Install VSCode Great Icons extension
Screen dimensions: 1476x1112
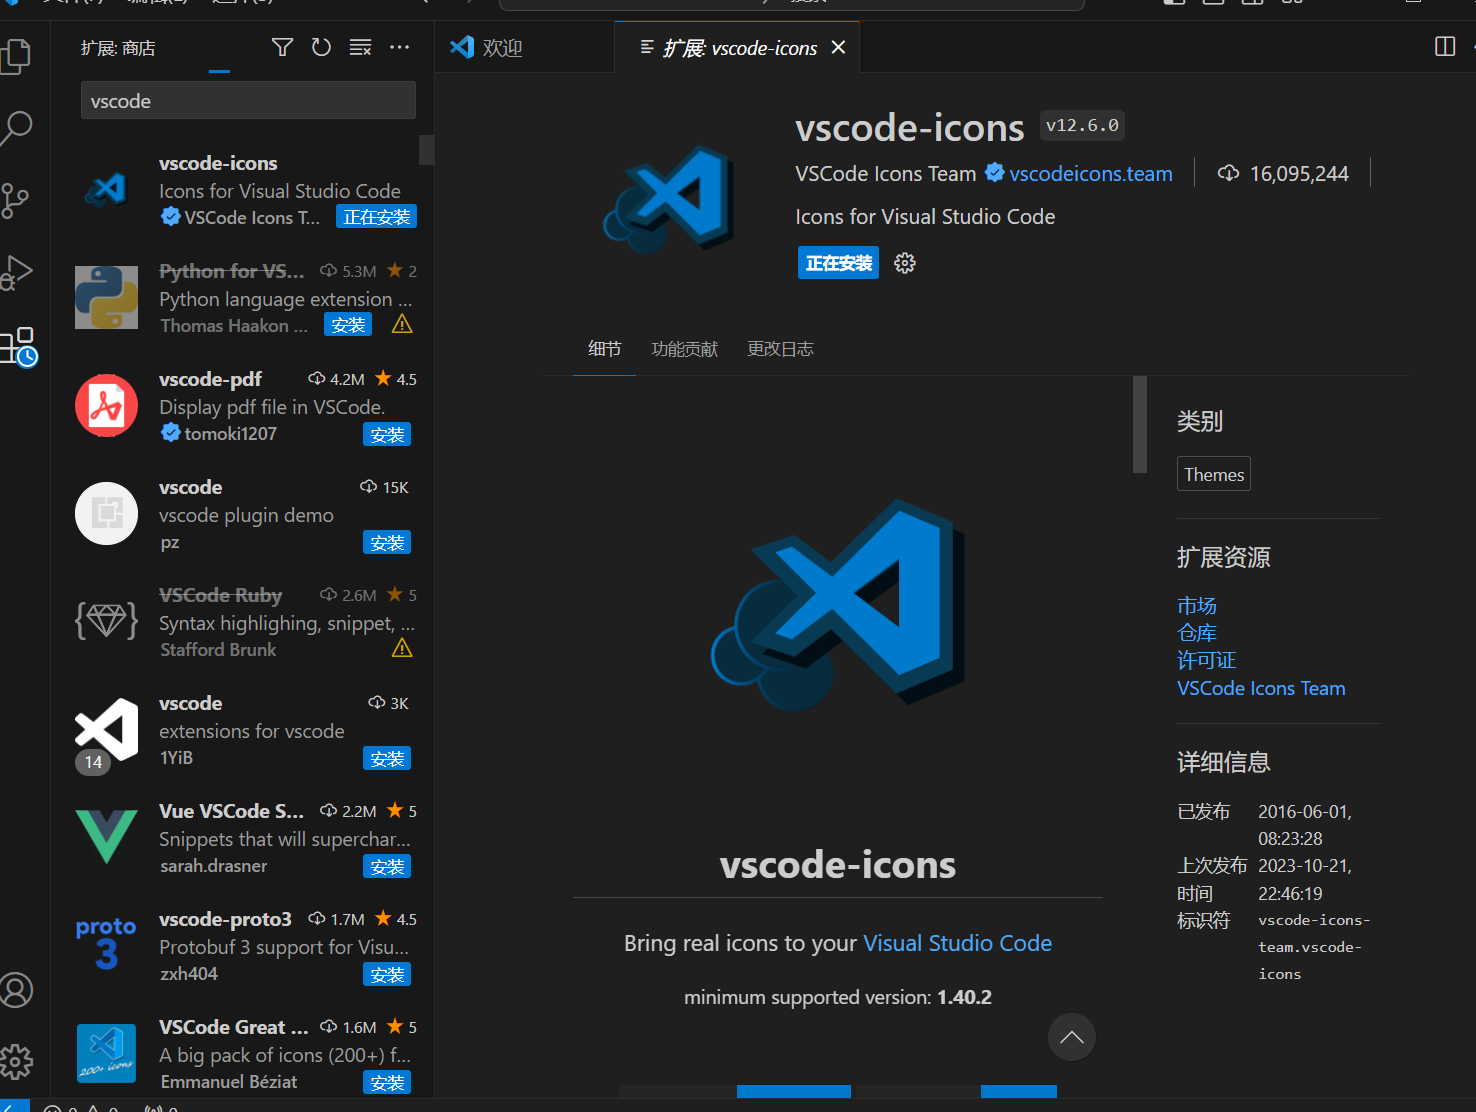(x=387, y=1082)
